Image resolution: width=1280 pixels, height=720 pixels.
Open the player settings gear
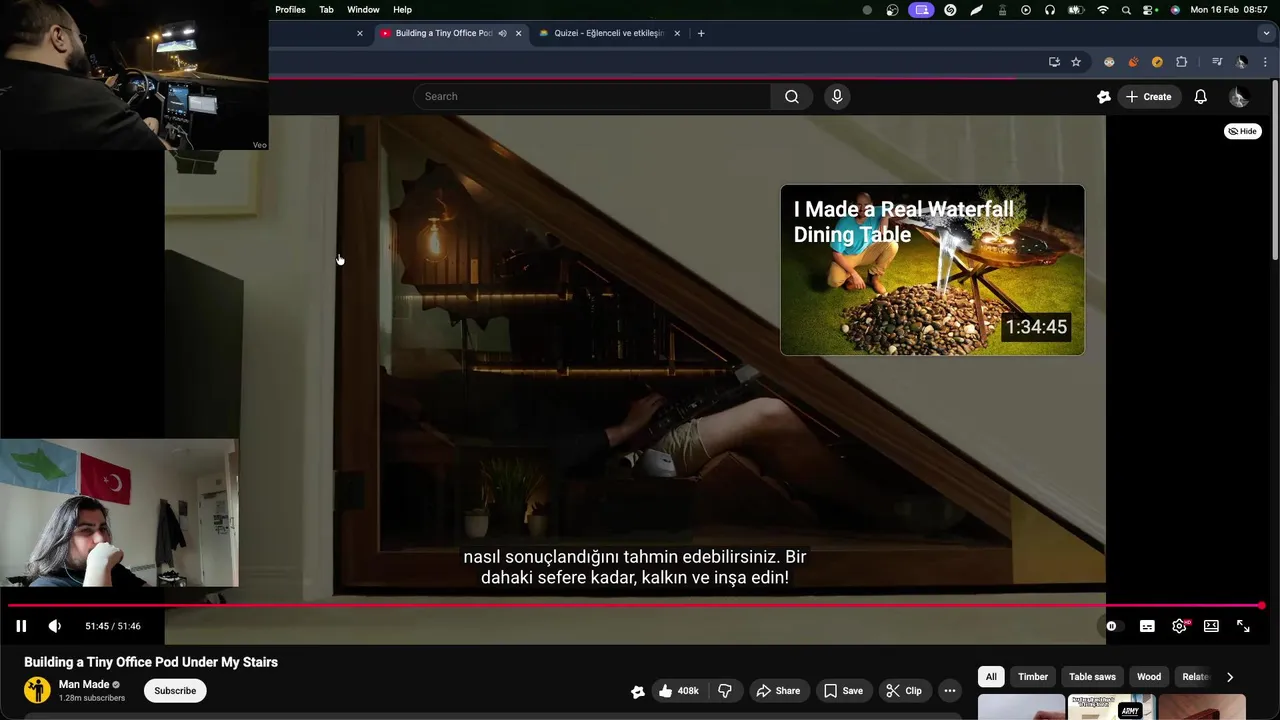[x=1180, y=626]
